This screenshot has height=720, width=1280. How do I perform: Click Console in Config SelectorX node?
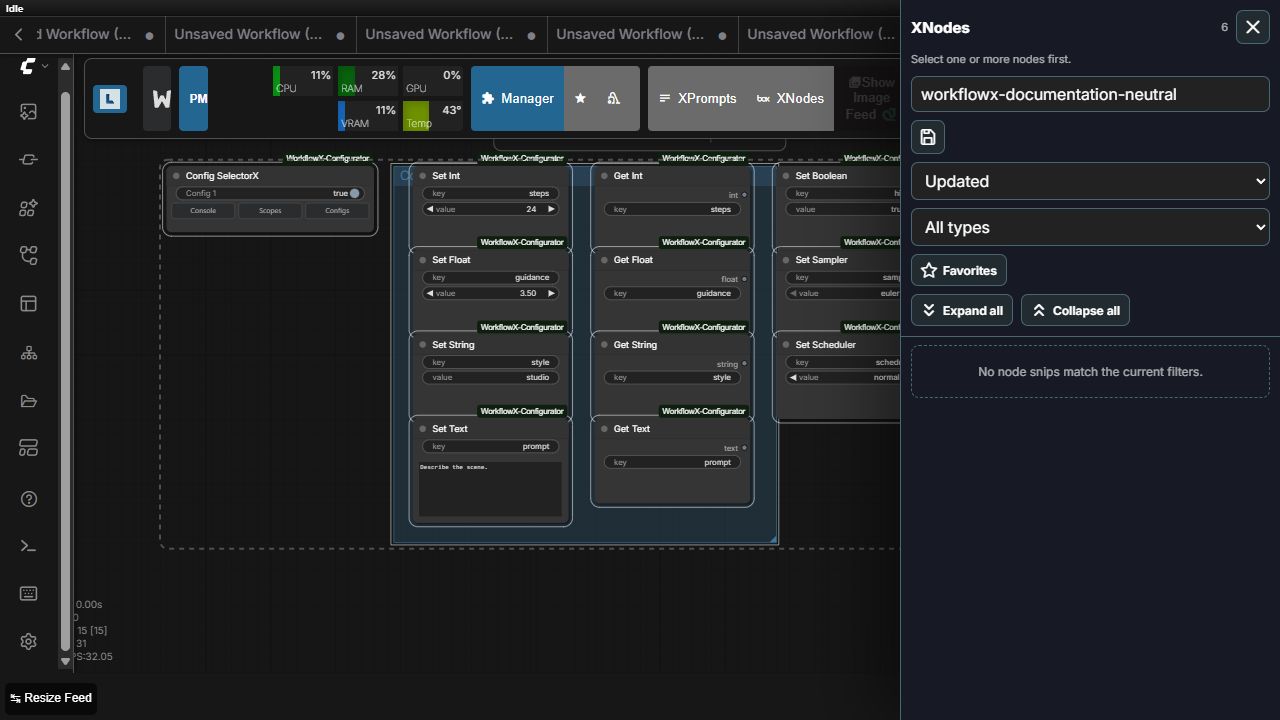coord(203,210)
